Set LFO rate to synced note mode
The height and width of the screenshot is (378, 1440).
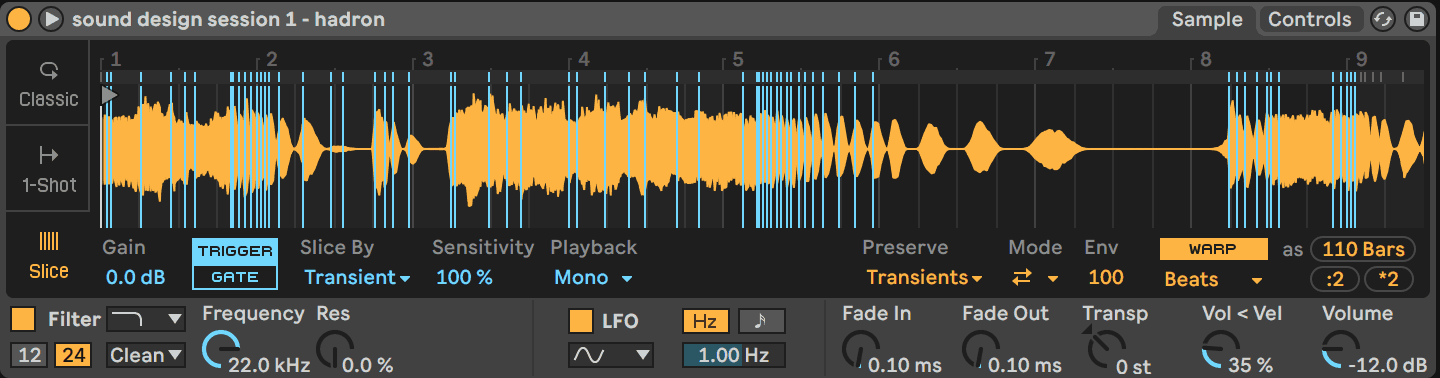pos(762,321)
